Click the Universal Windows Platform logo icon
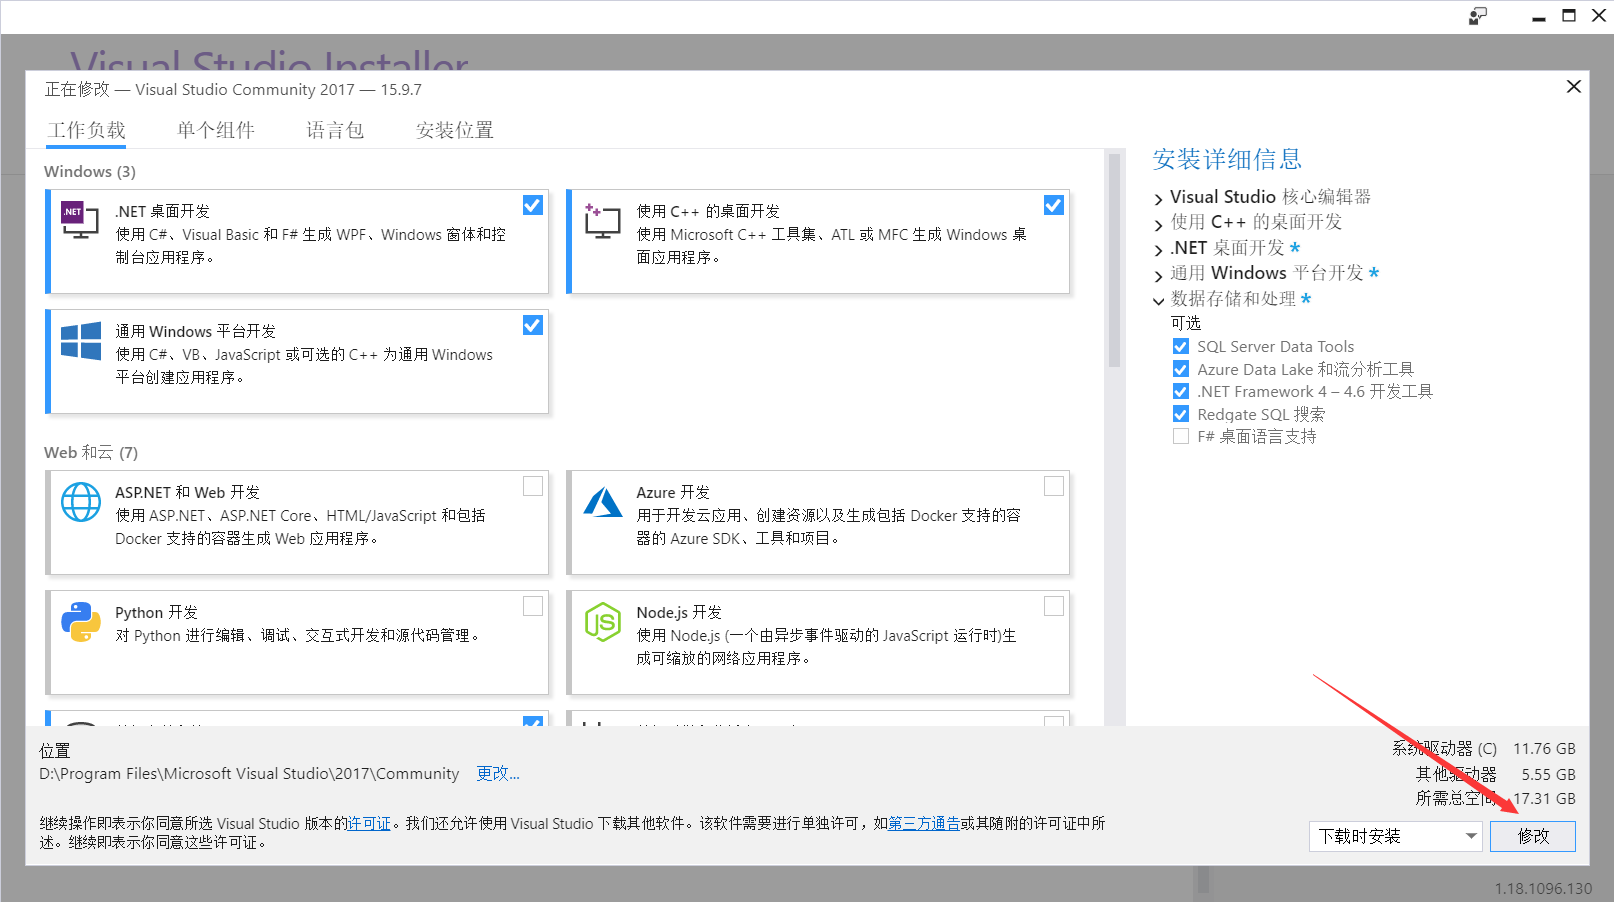1614x902 pixels. tap(81, 341)
